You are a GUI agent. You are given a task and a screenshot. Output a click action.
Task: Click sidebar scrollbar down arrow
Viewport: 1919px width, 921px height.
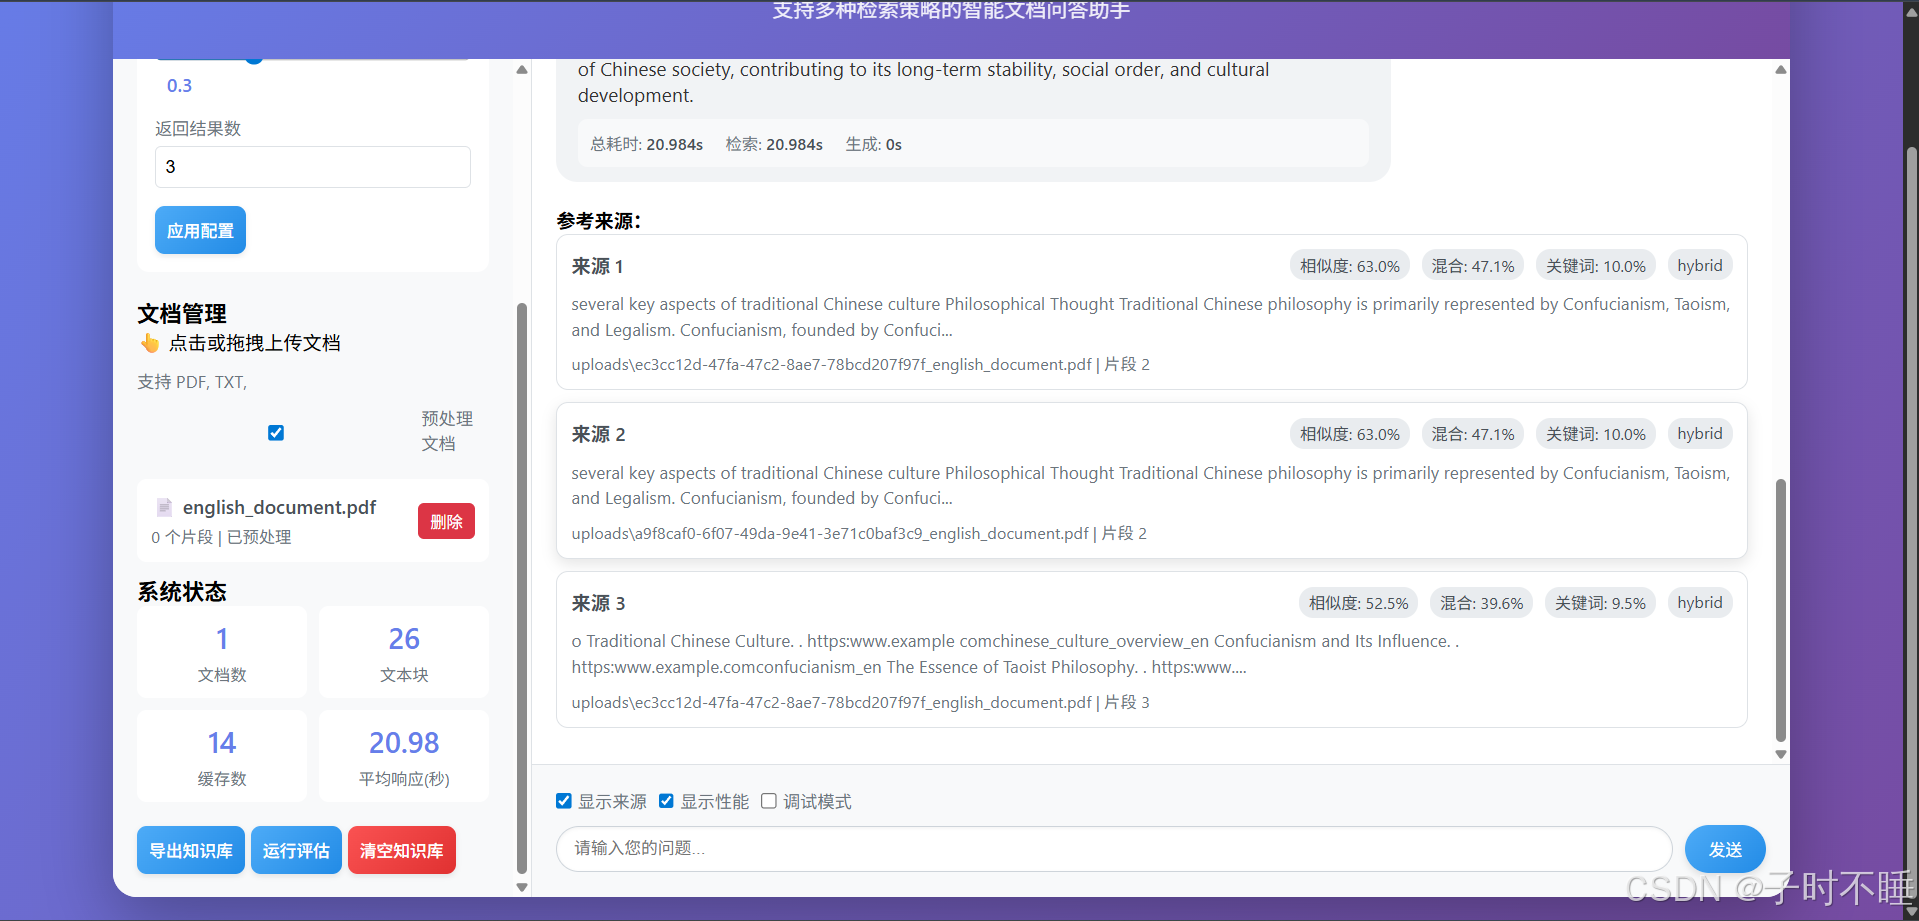(x=522, y=887)
